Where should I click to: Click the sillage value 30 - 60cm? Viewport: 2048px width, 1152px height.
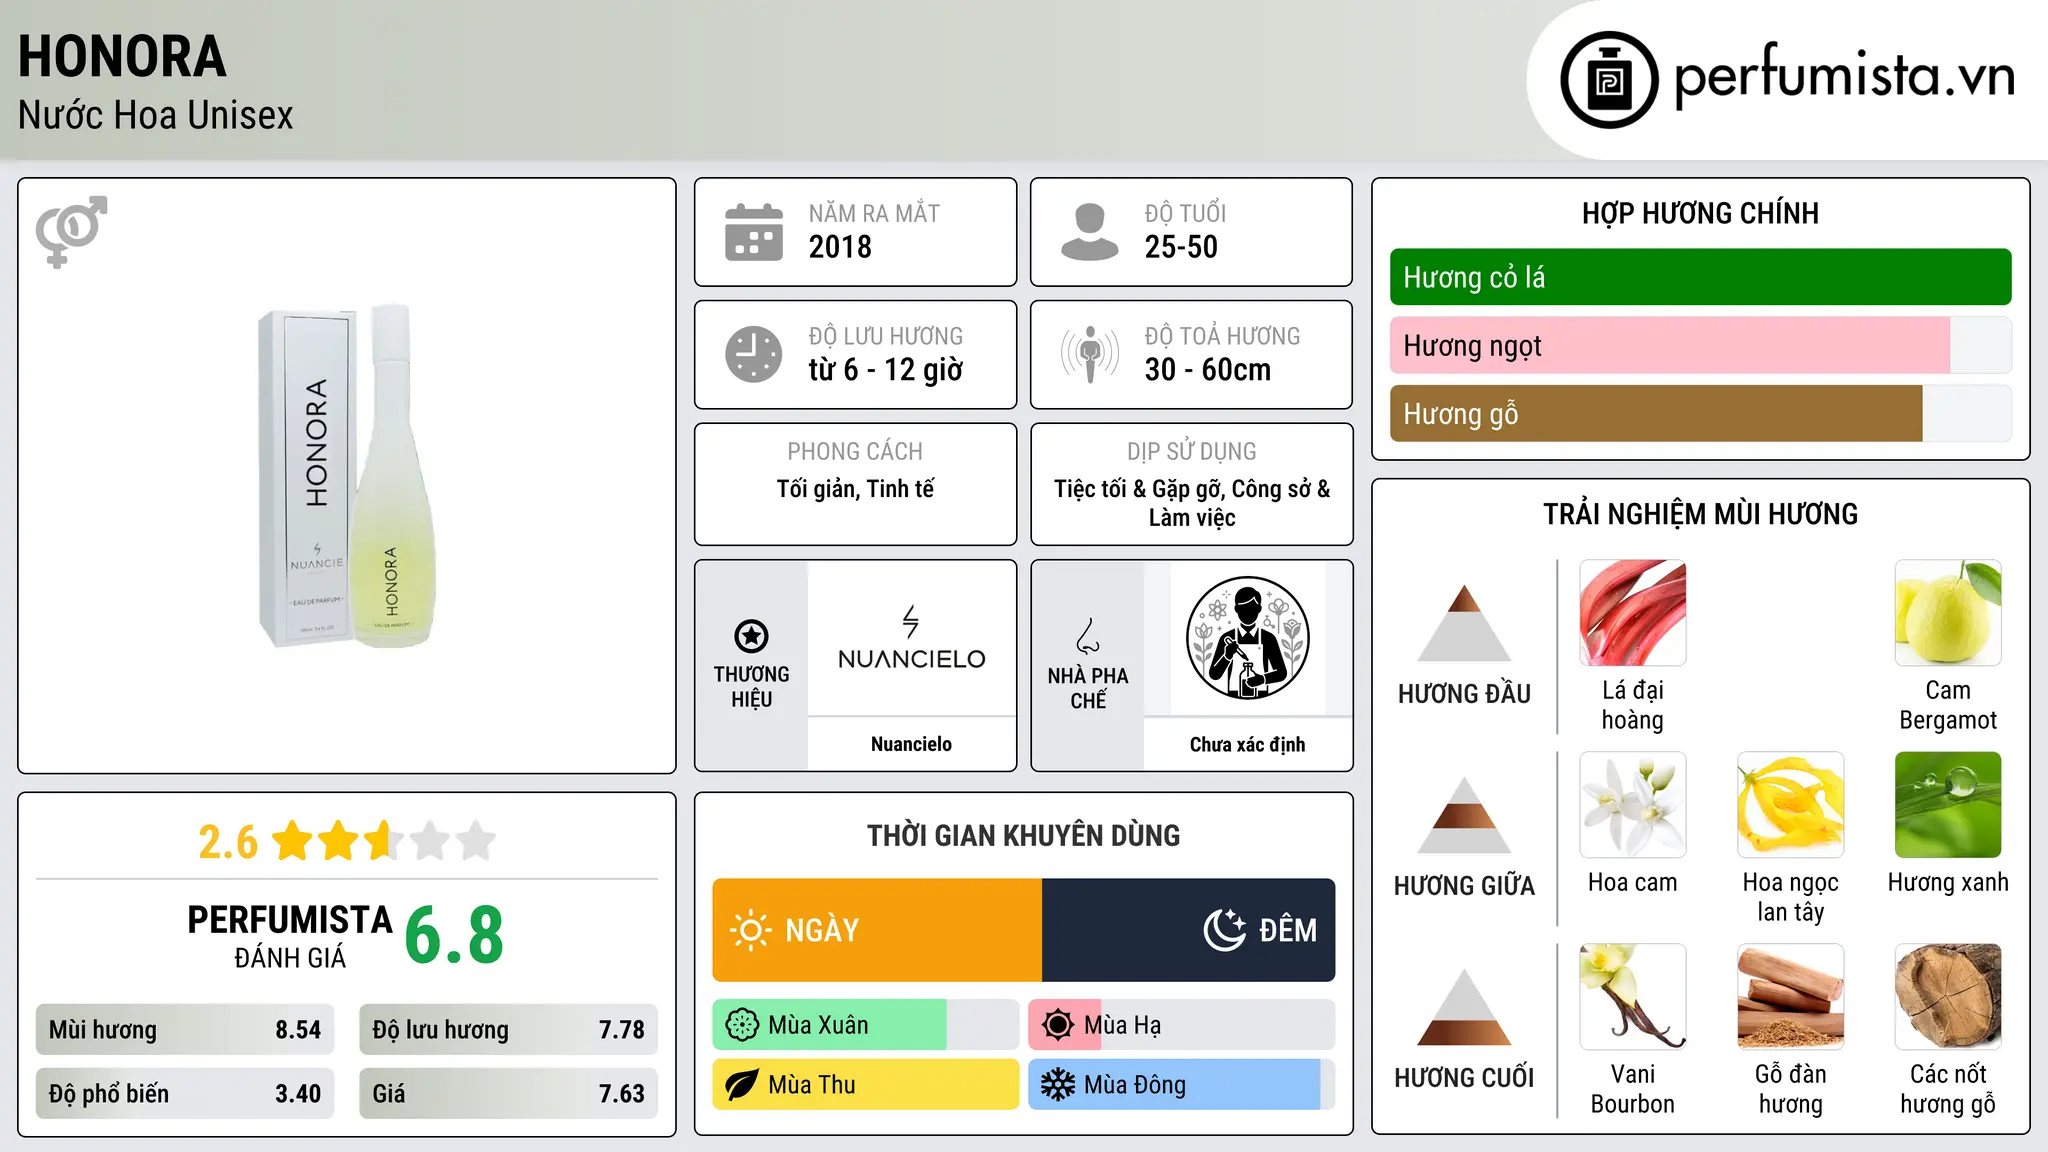[1208, 370]
